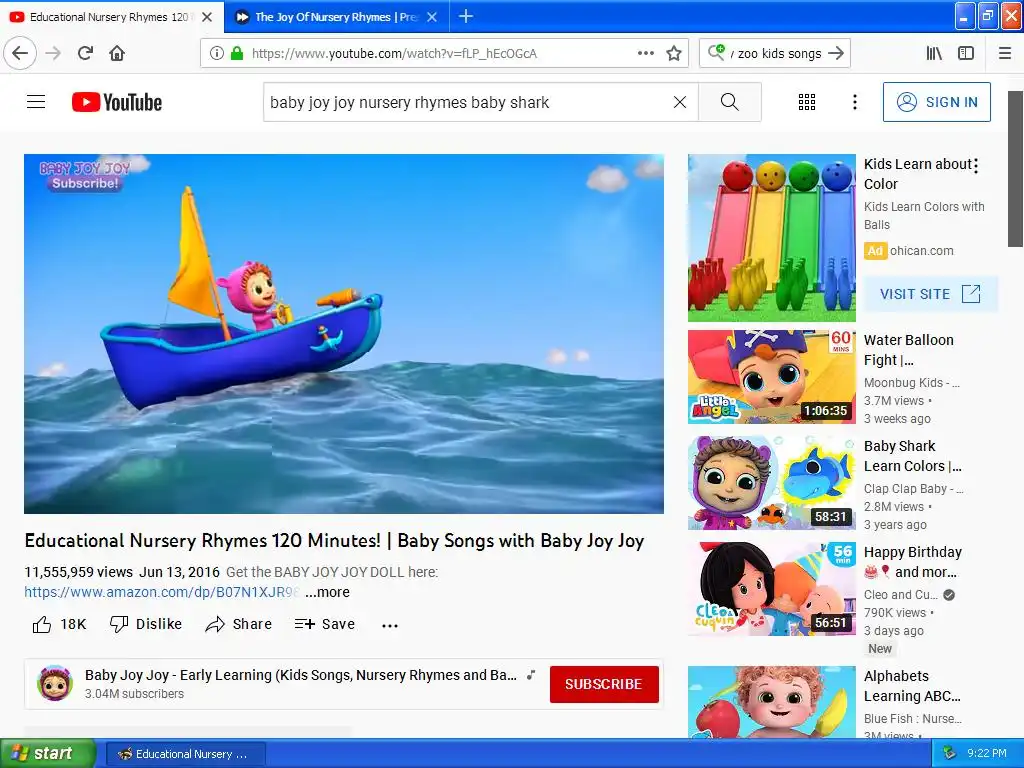Open Baby Shark Learn Colors thumbnail
Screen dimensions: 1024x768
[771, 483]
